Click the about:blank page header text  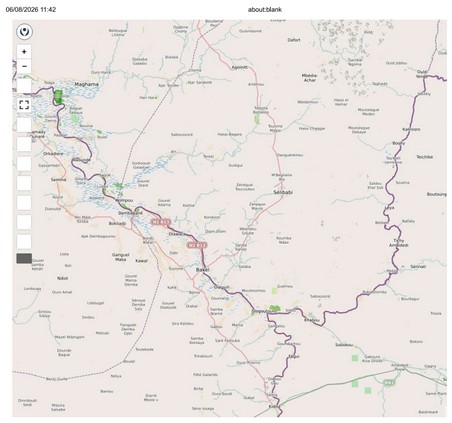[x=265, y=10]
